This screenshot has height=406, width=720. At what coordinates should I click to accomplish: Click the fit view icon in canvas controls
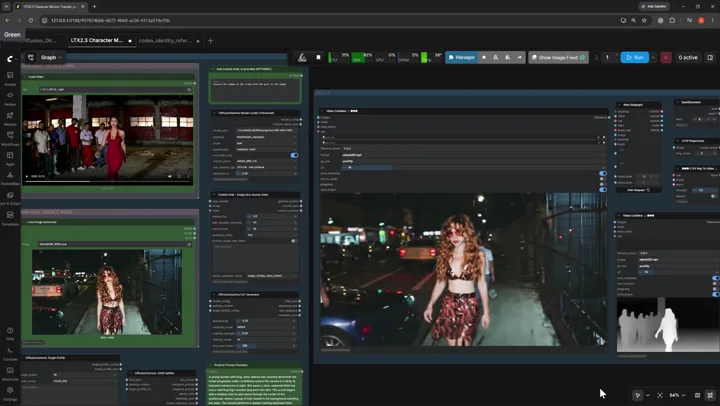point(660,395)
